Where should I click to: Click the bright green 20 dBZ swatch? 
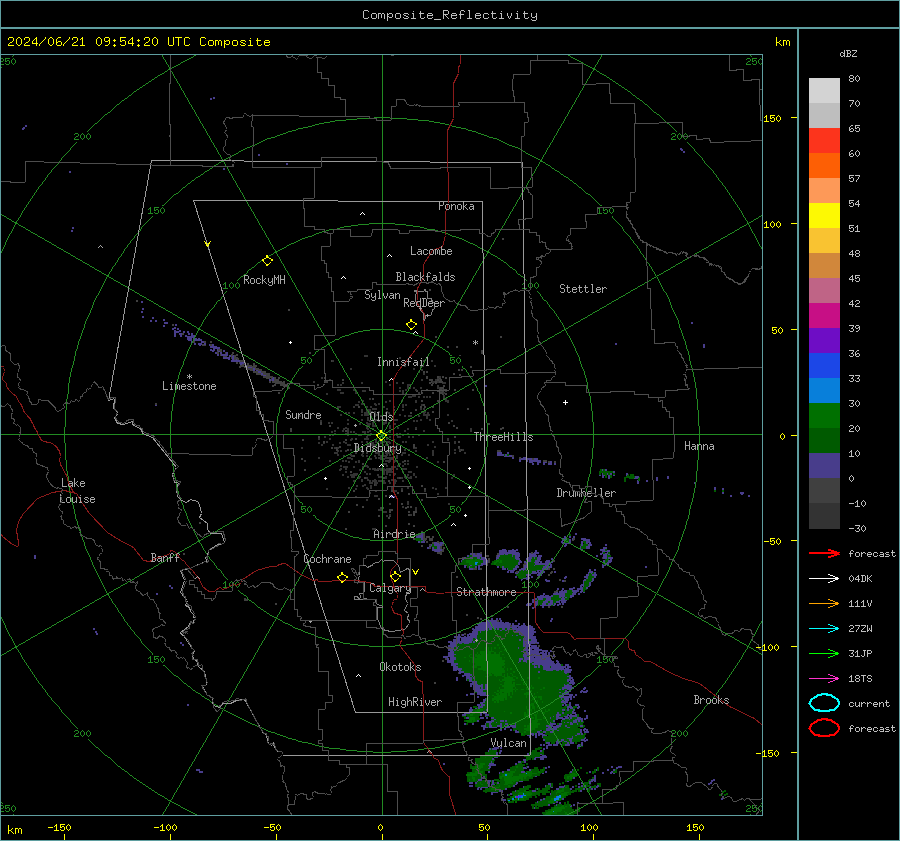click(x=824, y=416)
